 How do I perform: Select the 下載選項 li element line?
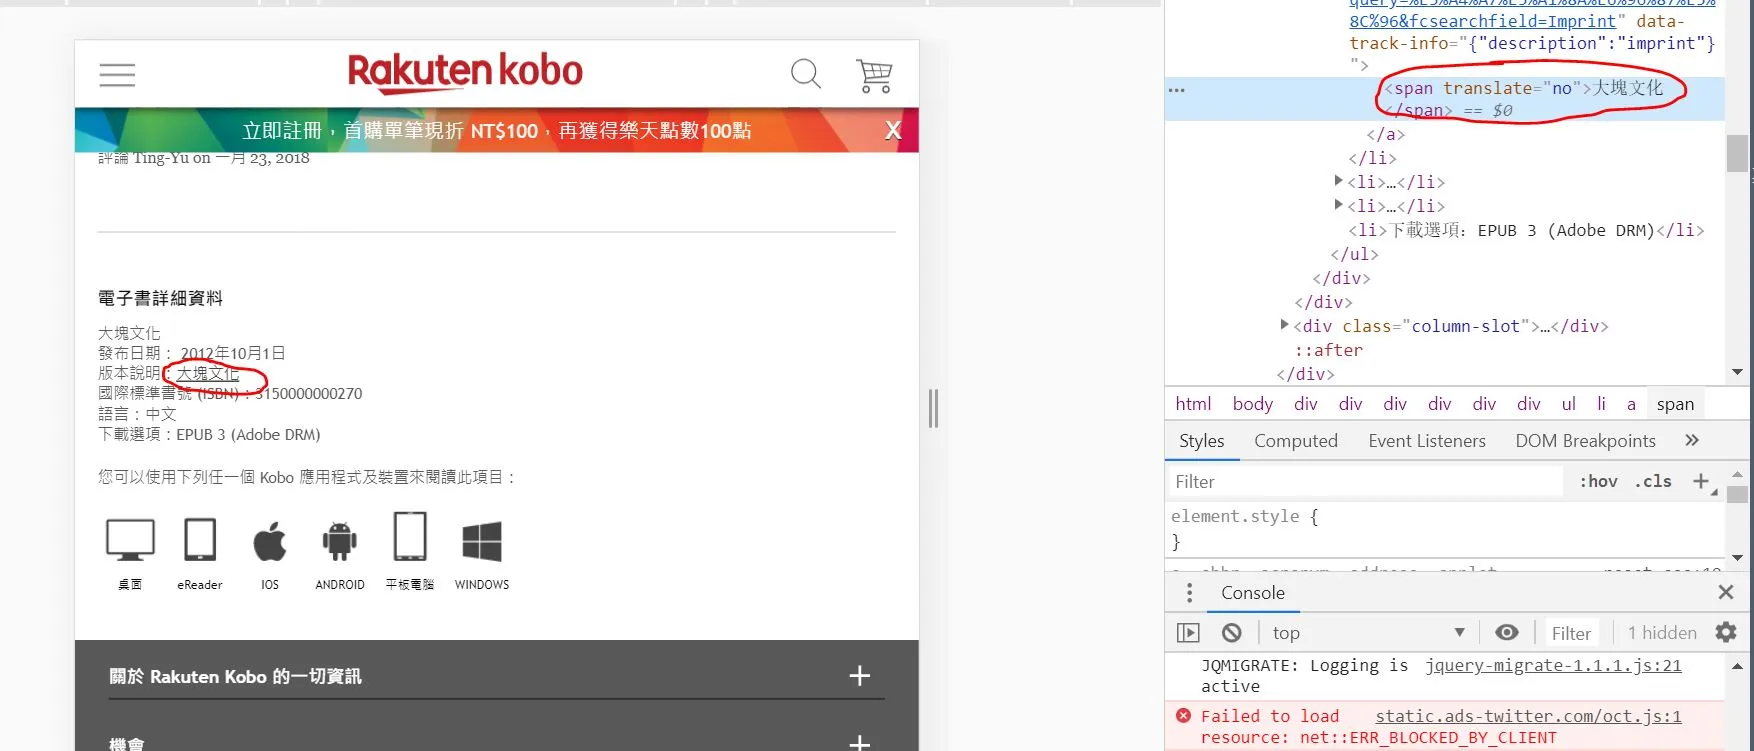tap(1526, 230)
